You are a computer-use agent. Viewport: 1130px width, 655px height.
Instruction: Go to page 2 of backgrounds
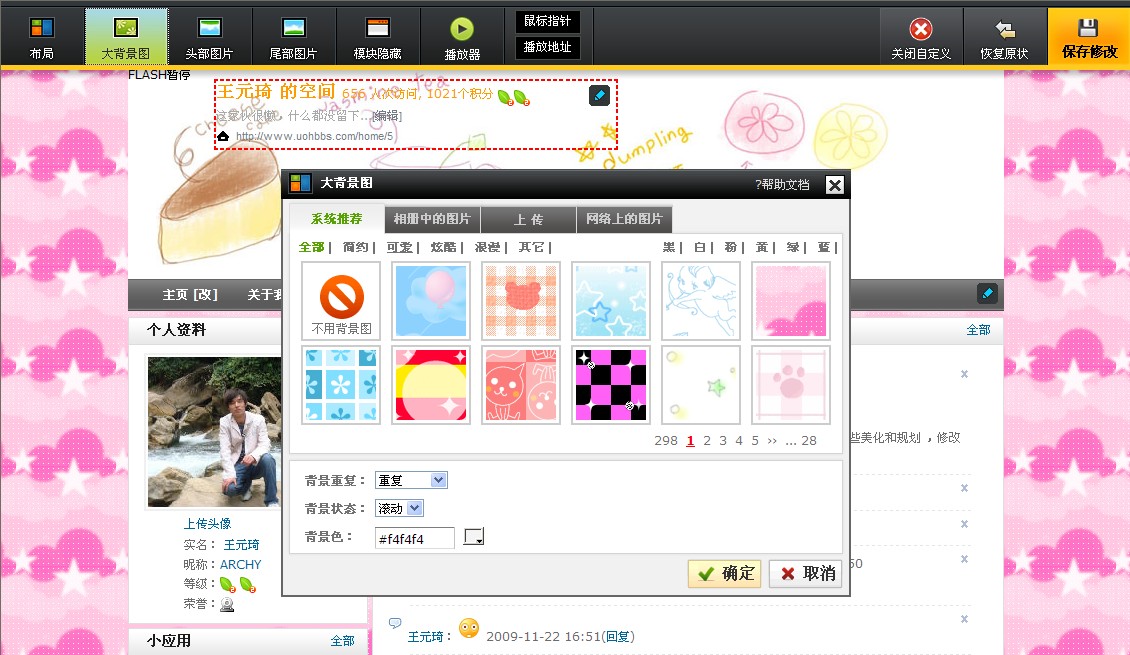[x=707, y=440]
